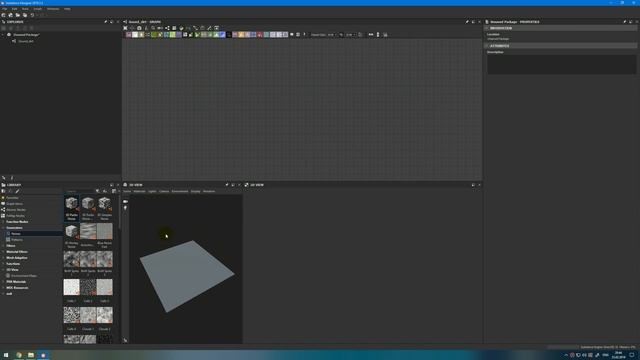Select Graph Items in the Library tree
The height and width of the screenshot is (360, 640).
14,204
